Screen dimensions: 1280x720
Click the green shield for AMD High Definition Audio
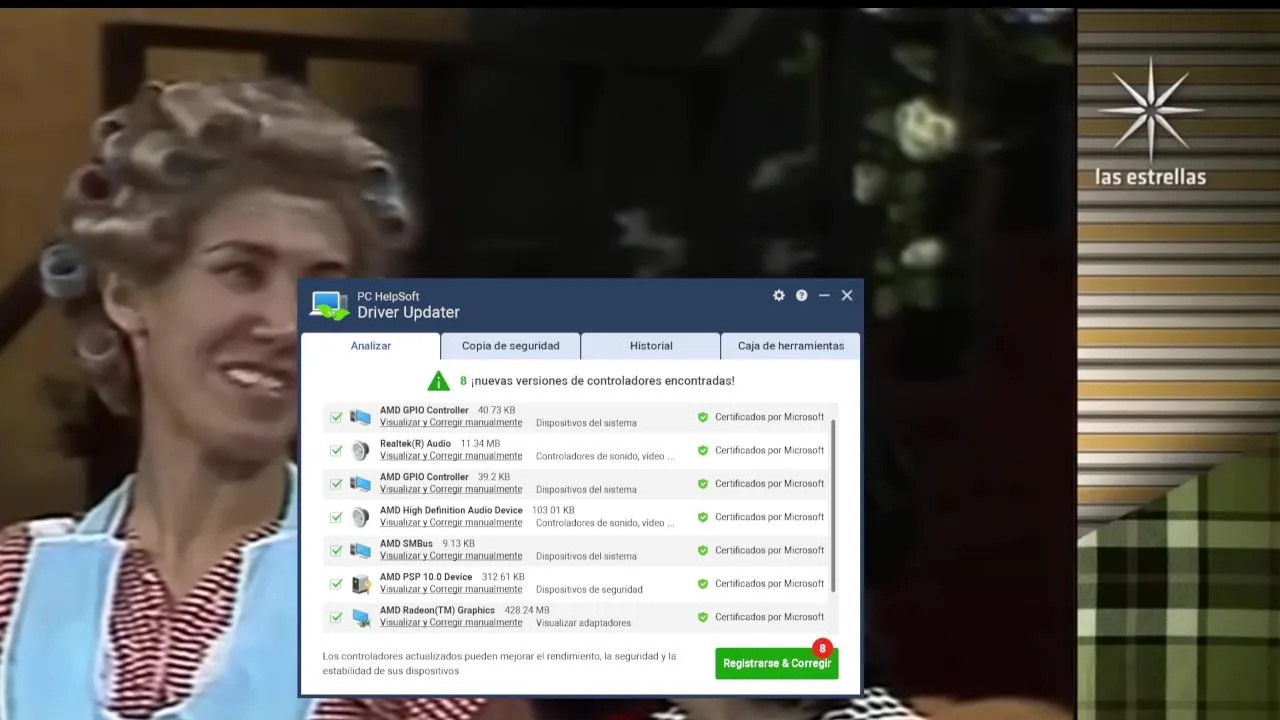click(x=703, y=517)
